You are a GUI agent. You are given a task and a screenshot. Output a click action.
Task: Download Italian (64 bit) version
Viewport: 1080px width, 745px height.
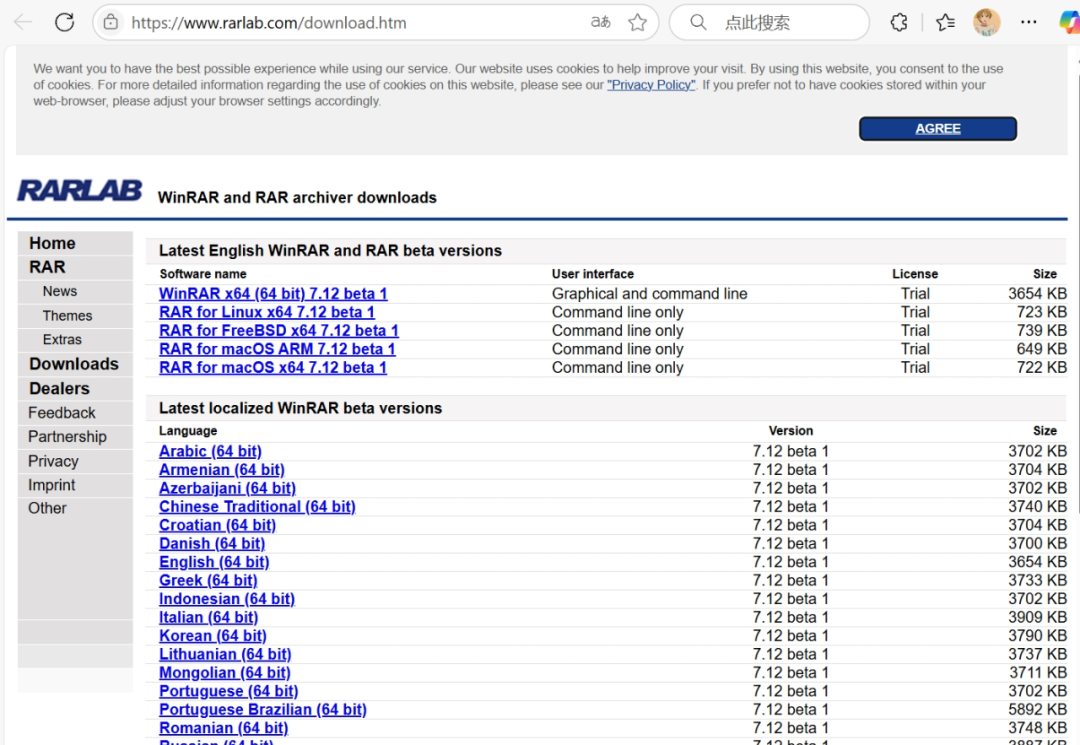(208, 618)
